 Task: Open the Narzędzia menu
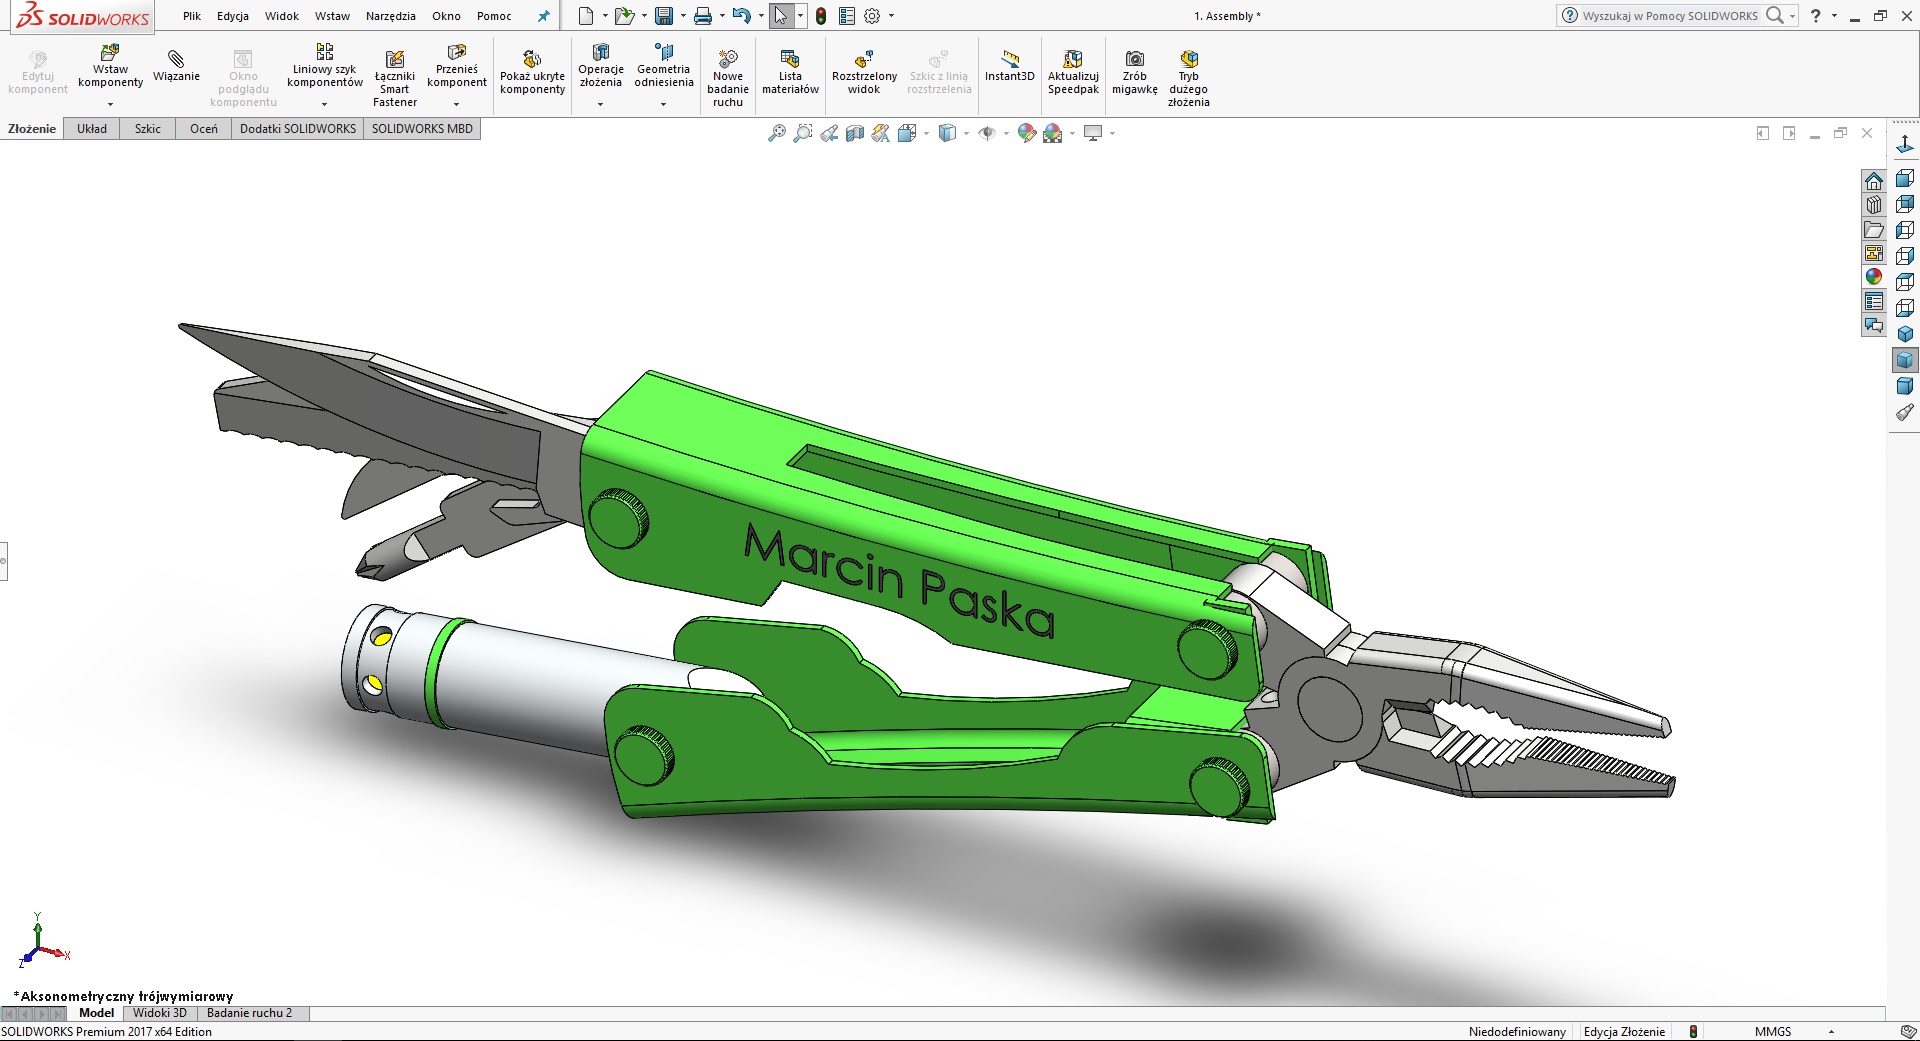pos(391,16)
